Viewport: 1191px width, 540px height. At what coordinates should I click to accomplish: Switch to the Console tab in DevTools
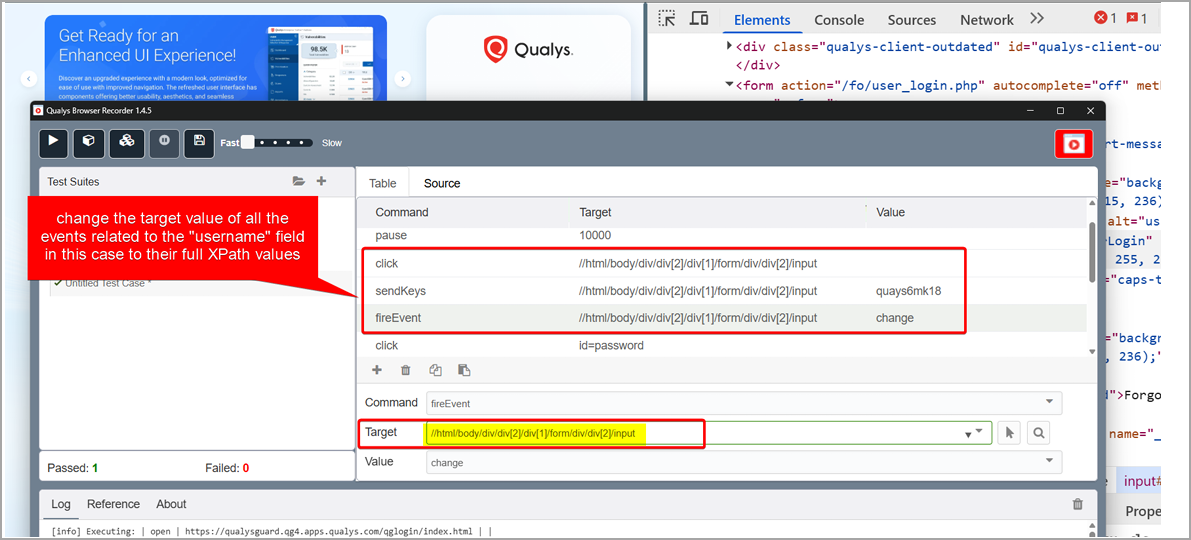pyautogui.click(x=839, y=20)
